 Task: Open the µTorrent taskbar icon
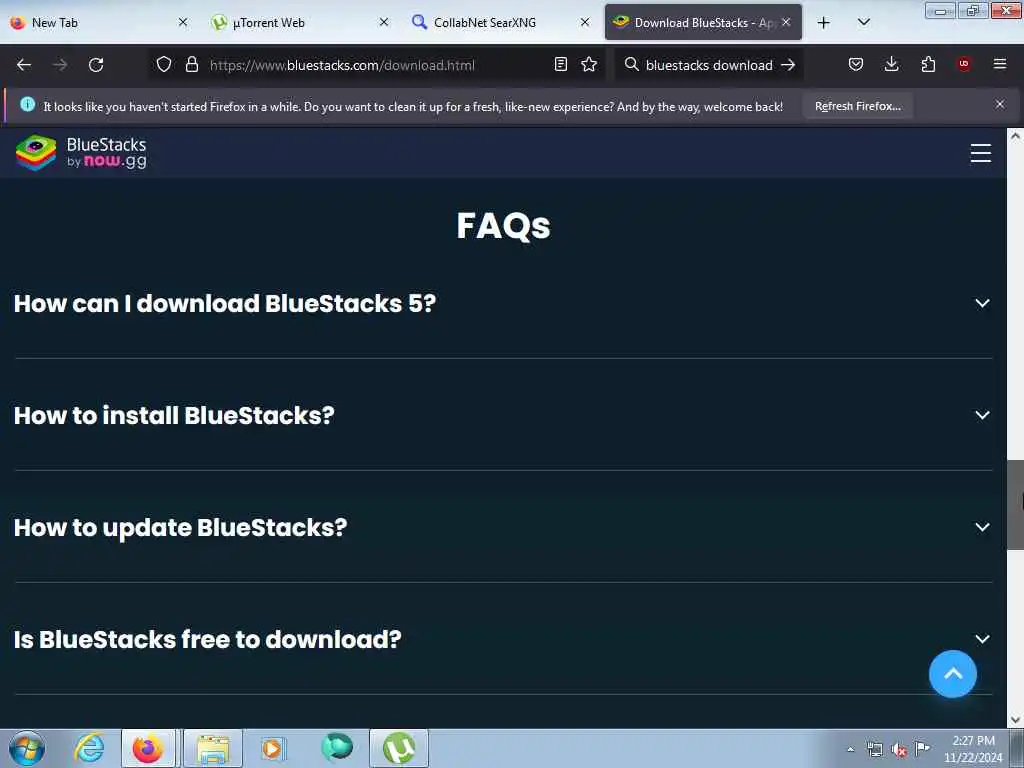point(399,748)
